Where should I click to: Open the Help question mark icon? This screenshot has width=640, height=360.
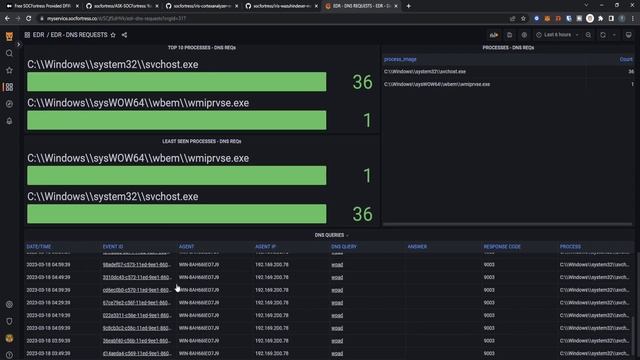(x=9, y=355)
